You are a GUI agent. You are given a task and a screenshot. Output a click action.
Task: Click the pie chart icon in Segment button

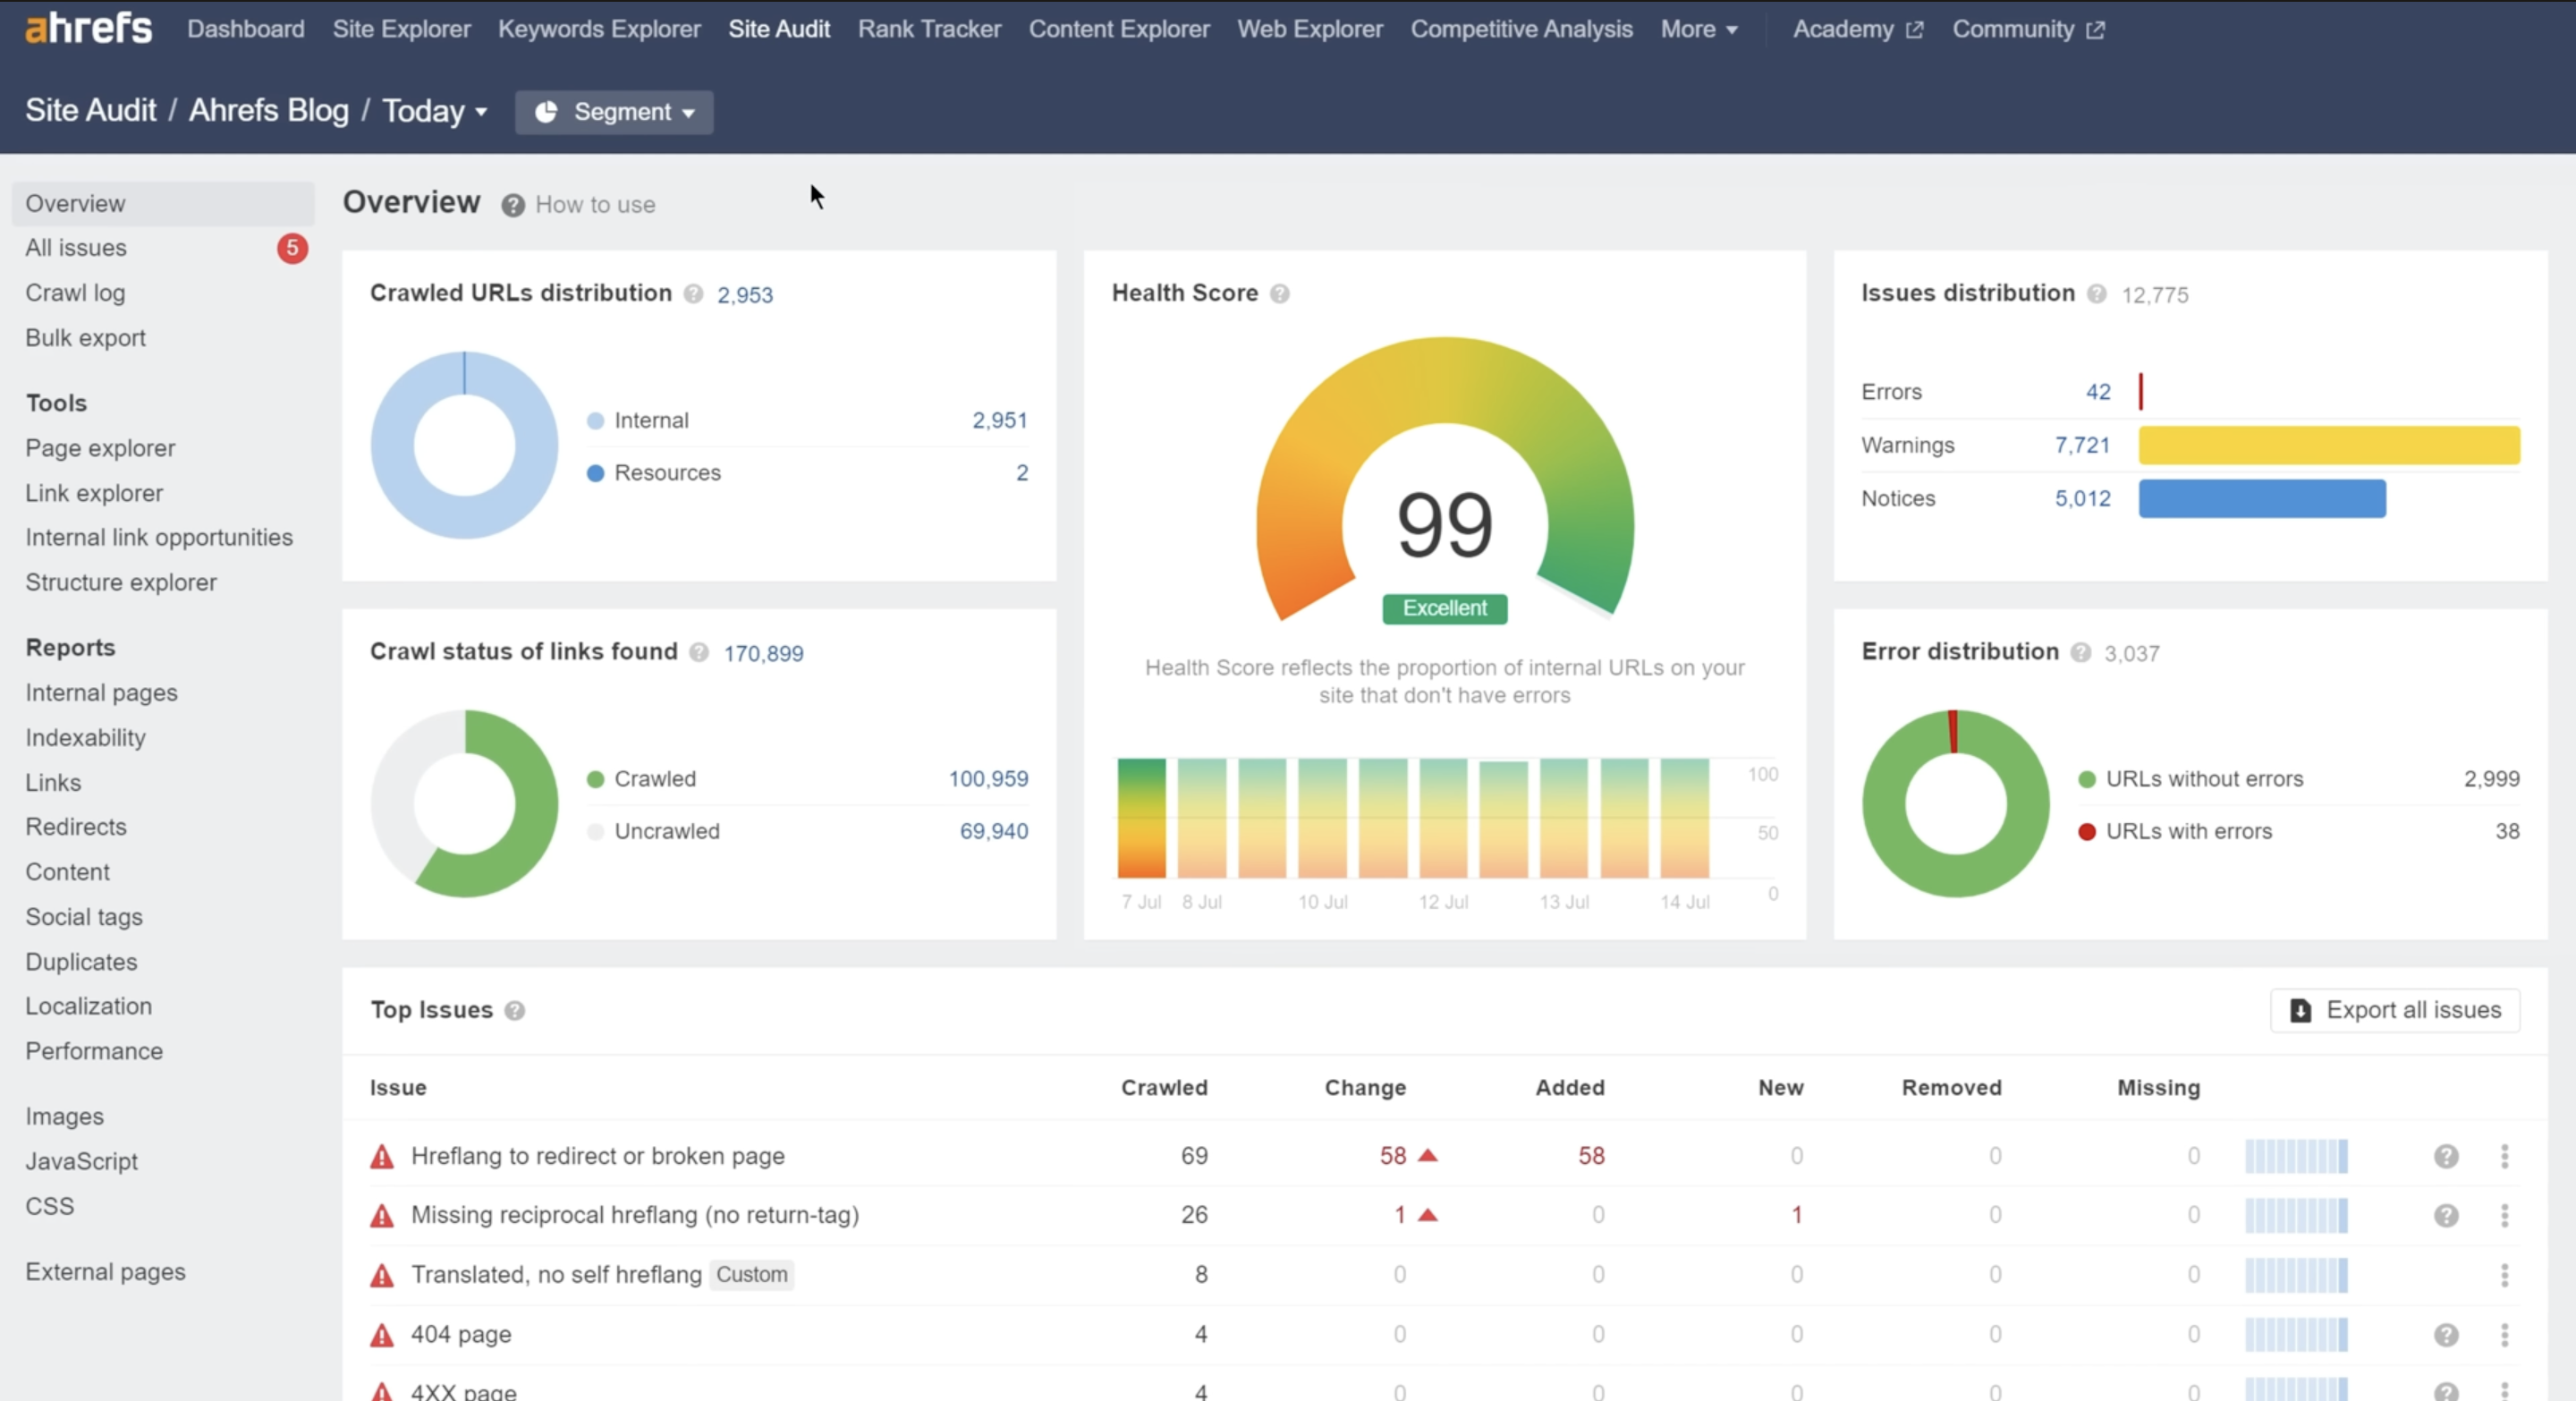[x=546, y=112]
